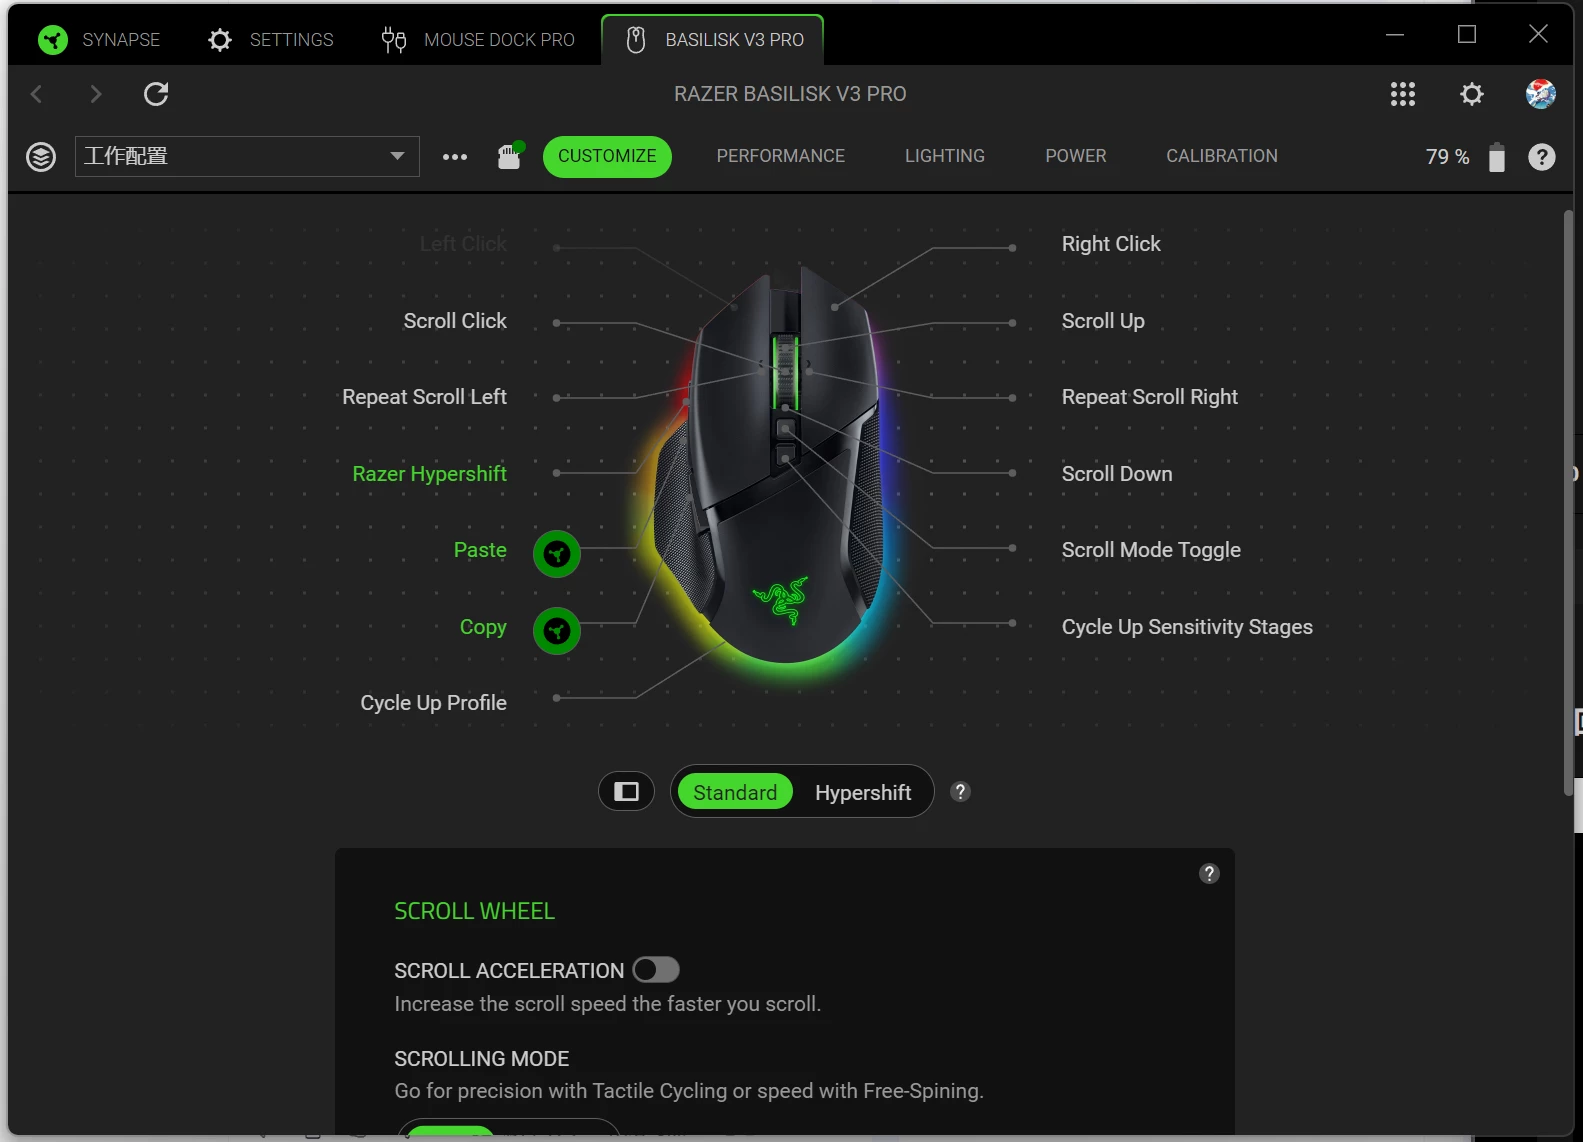
Task: Select Repeat Scroll Right assignment
Action: 1150,397
